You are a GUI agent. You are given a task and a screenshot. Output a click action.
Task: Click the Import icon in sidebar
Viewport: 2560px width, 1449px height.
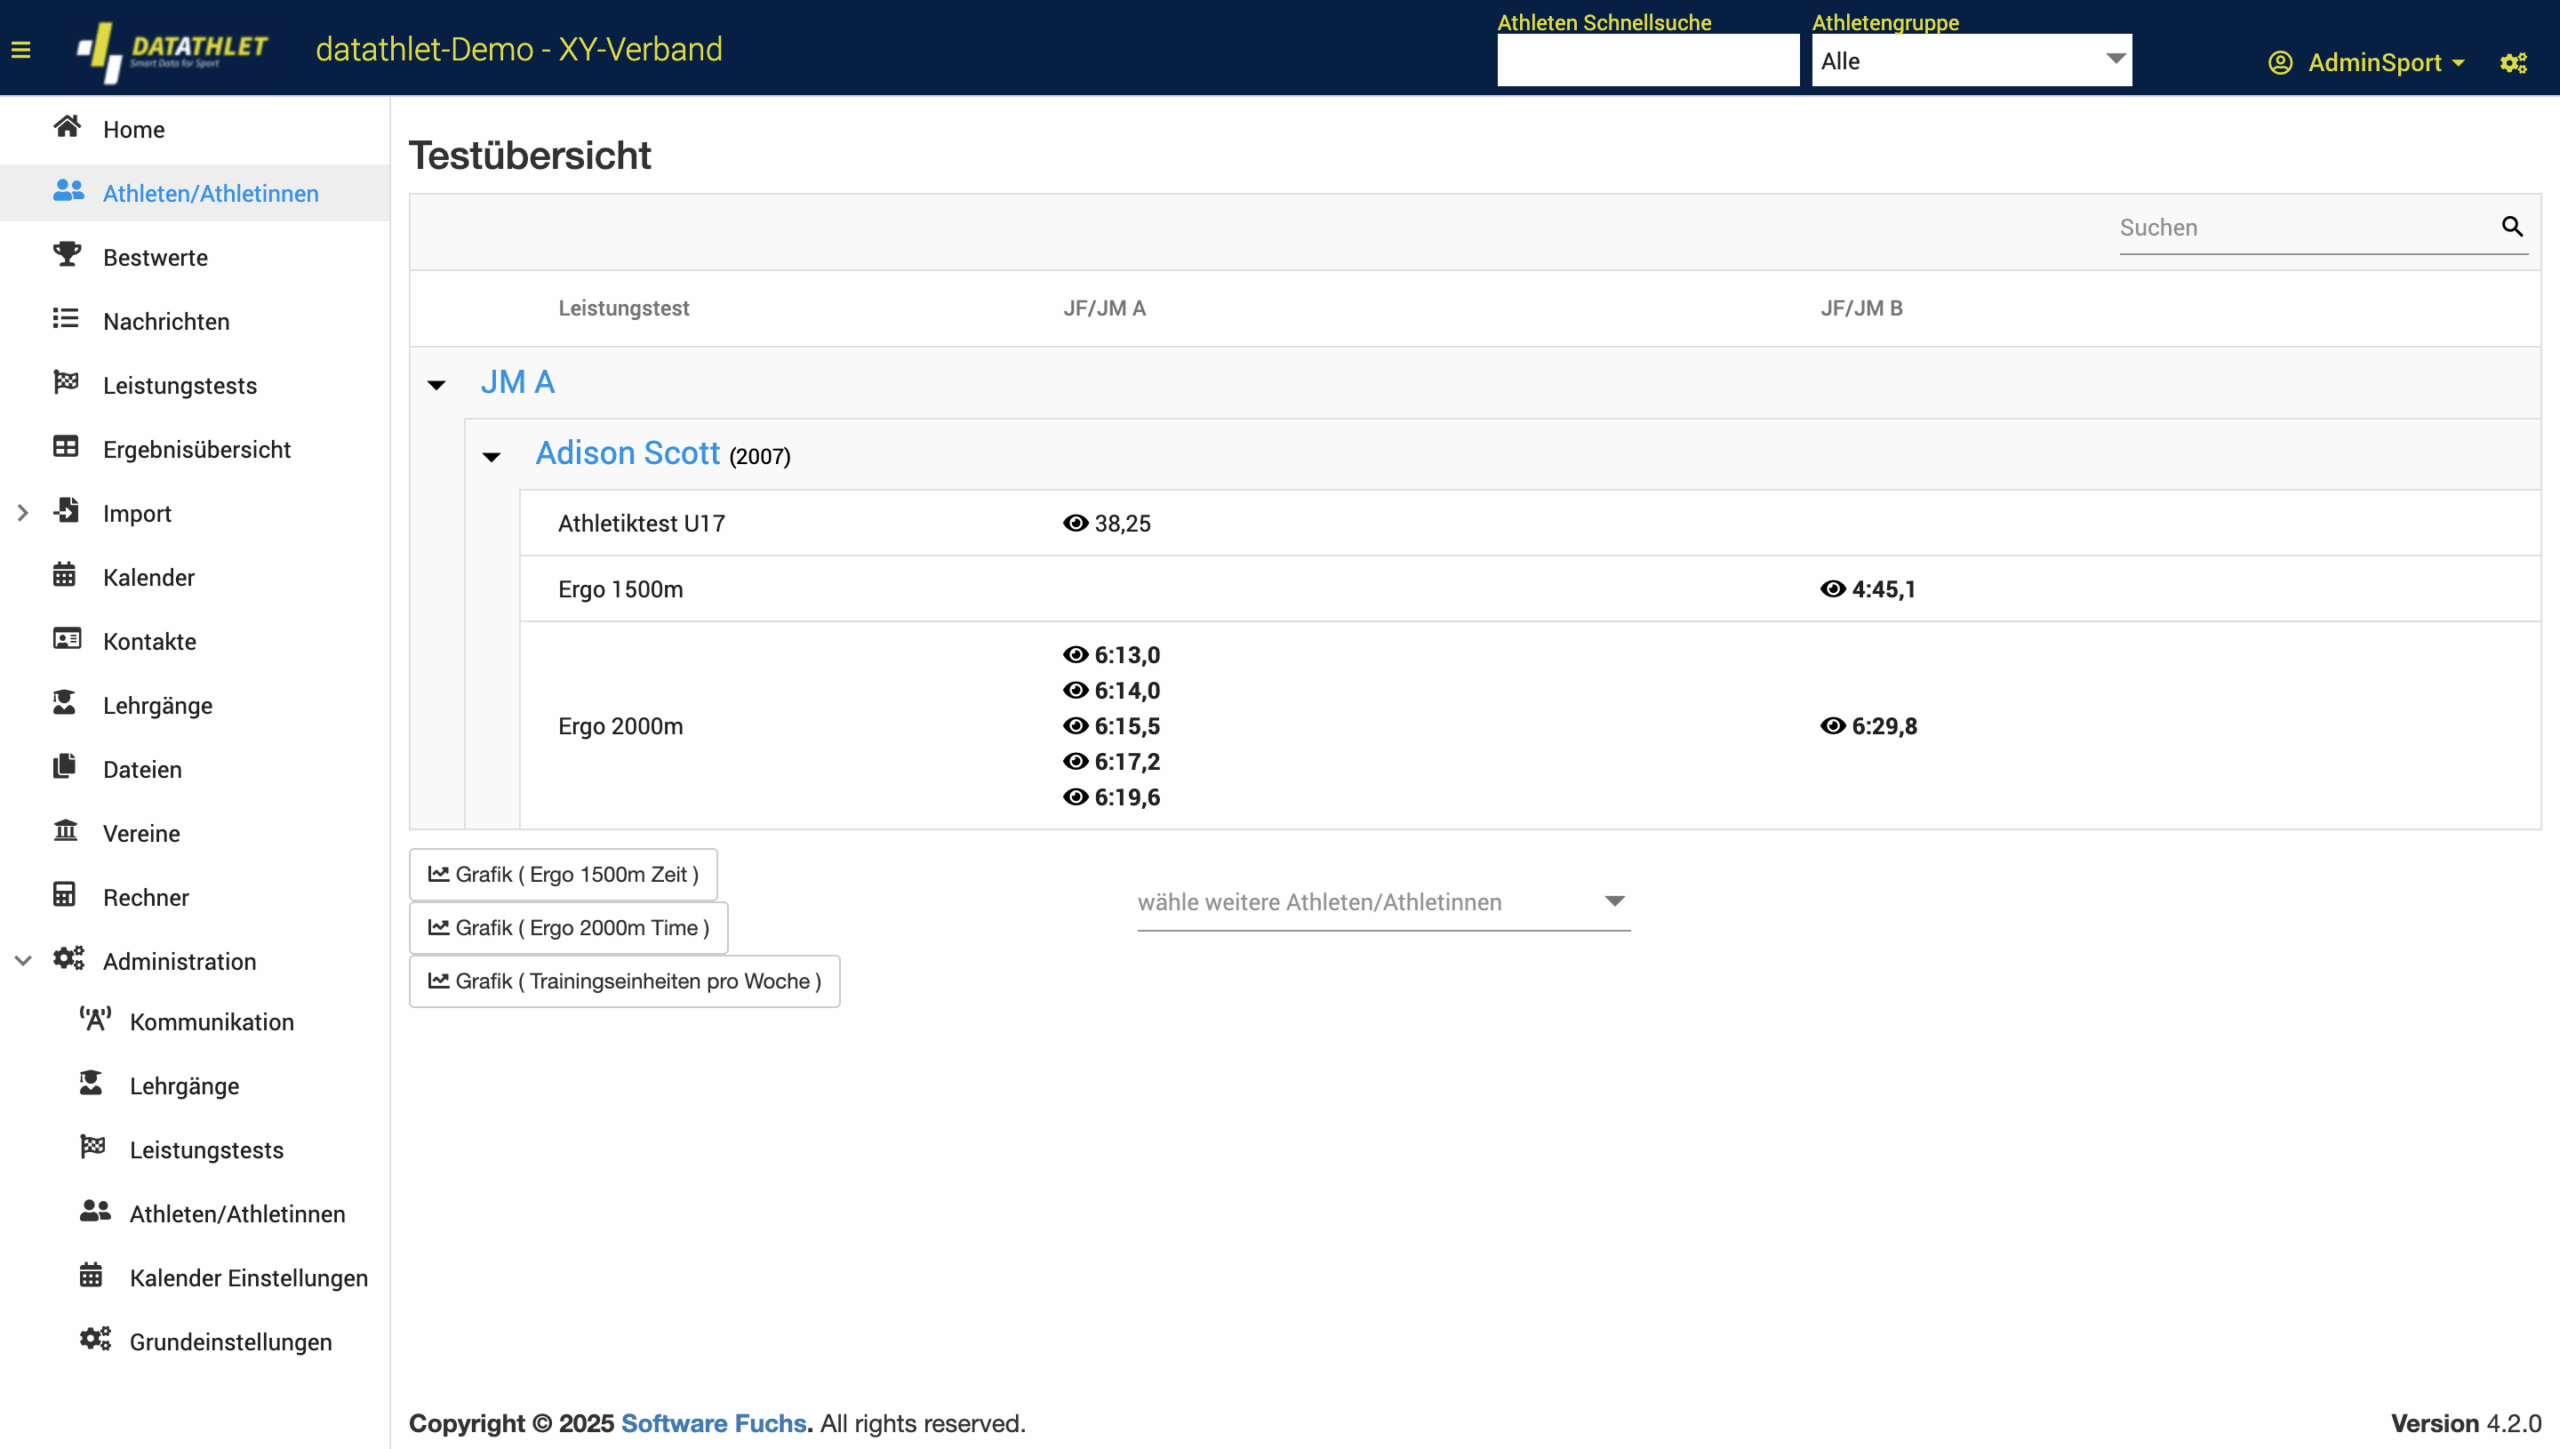tap(67, 511)
